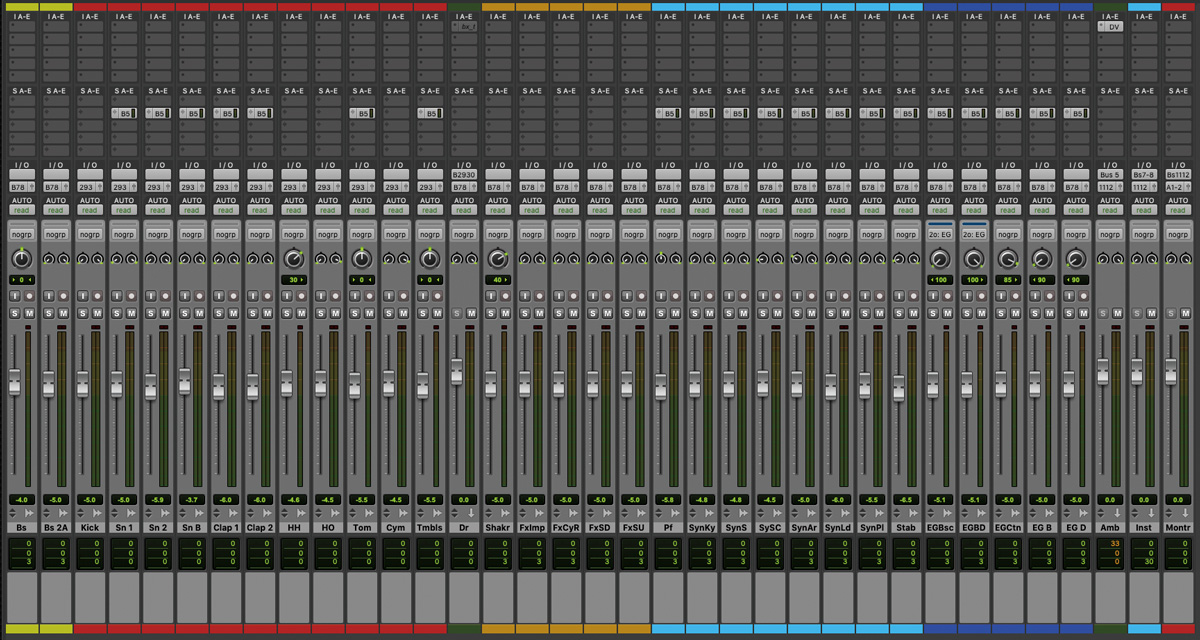Select the Shakr track name
1200x640 pixels.
(x=498, y=527)
